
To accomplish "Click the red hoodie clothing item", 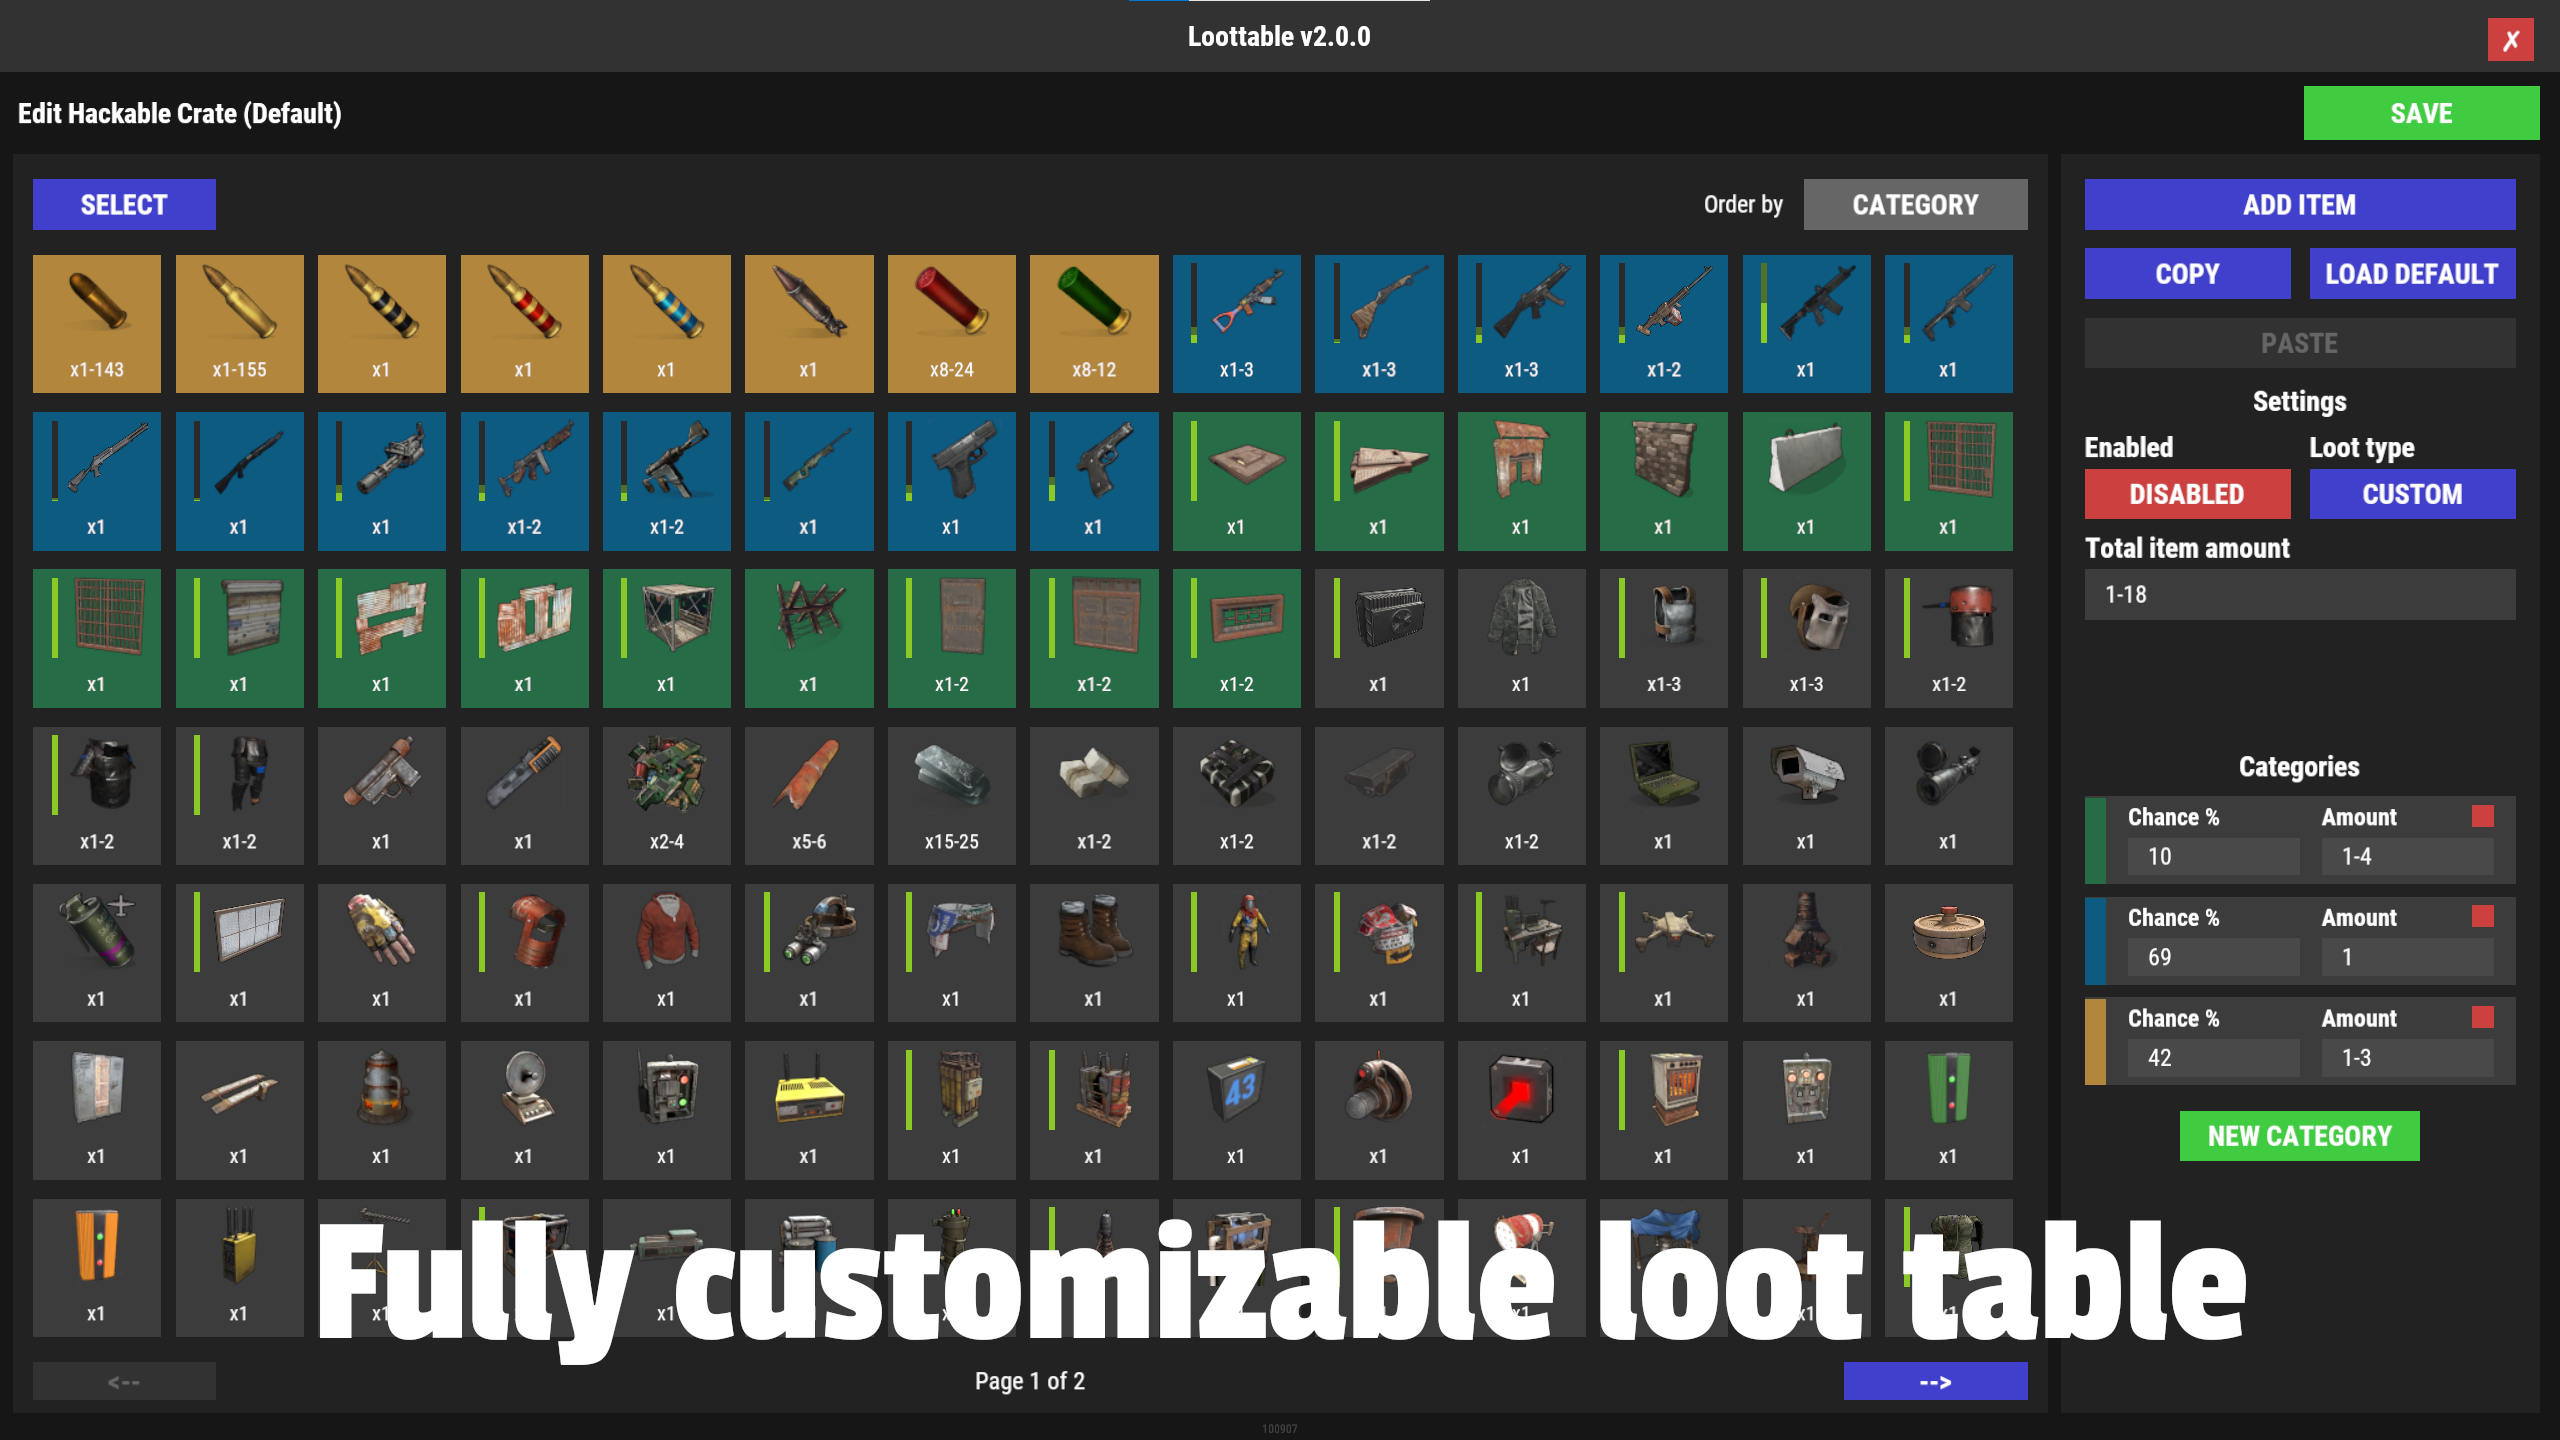I will tap(666, 951).
